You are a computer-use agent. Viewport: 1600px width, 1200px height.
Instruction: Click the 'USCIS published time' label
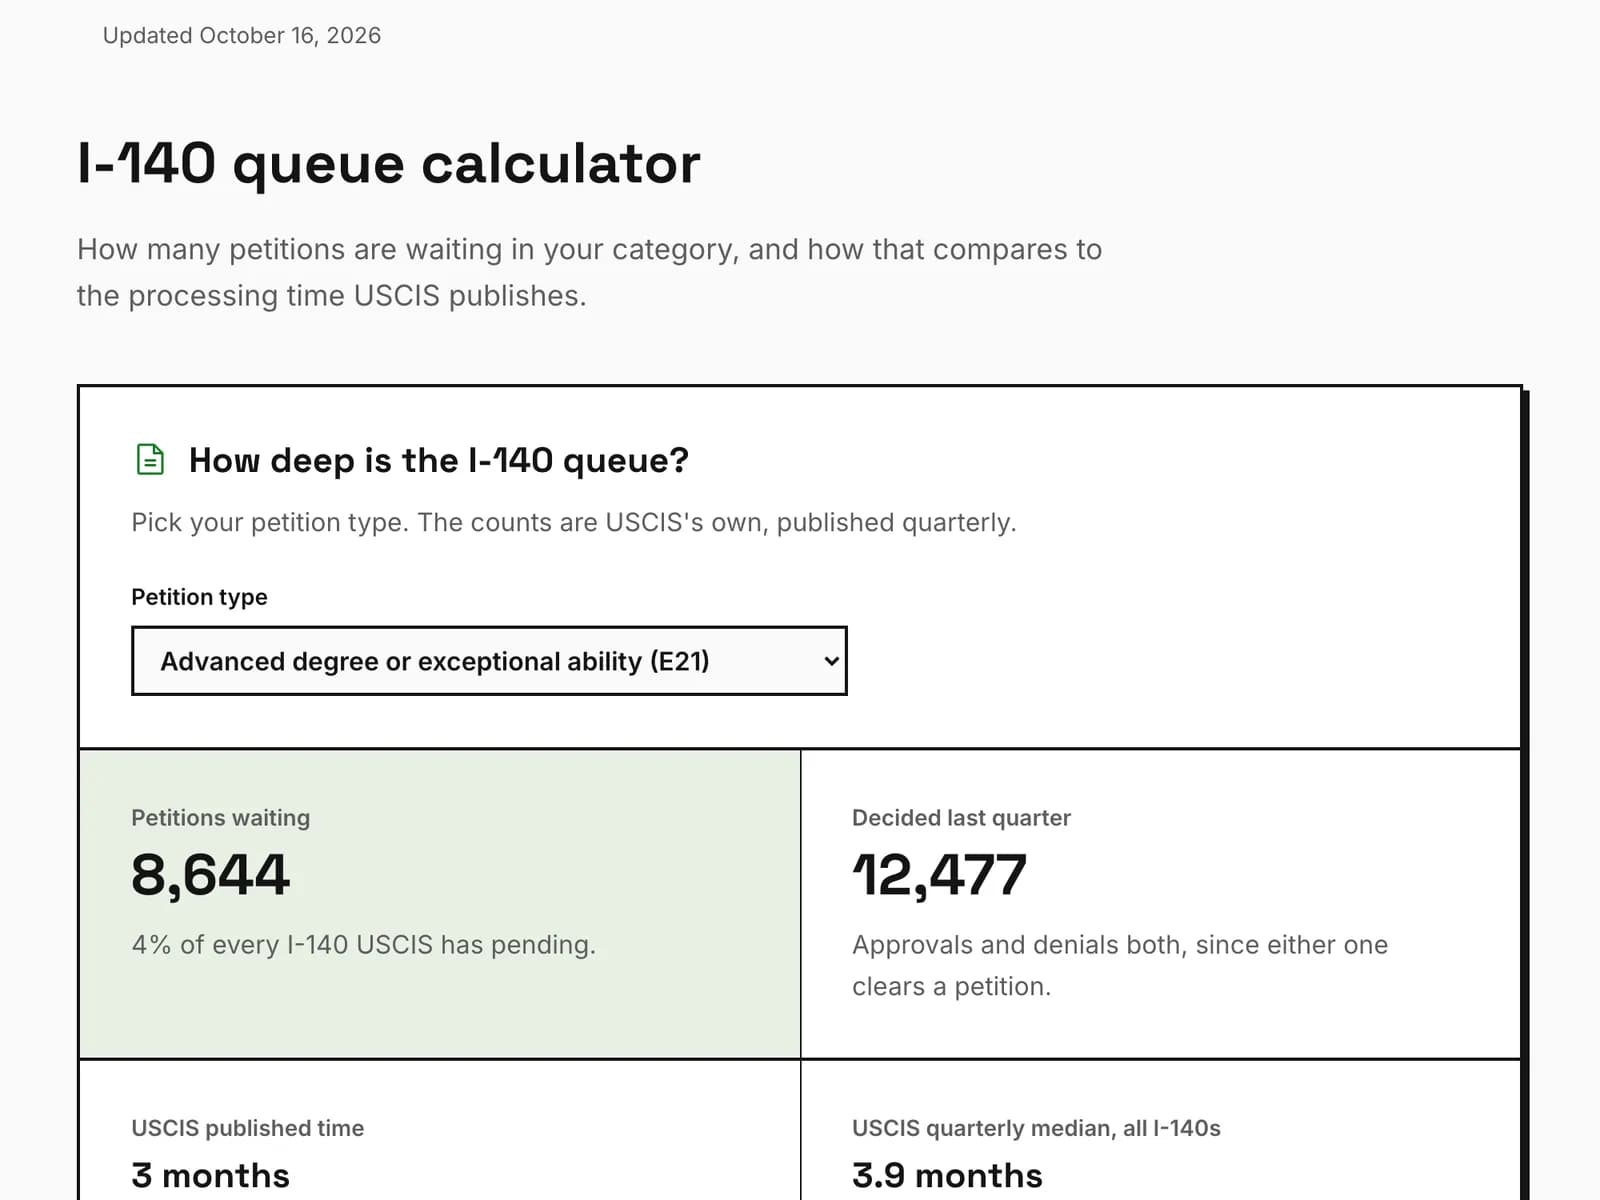coord(247,1128)
